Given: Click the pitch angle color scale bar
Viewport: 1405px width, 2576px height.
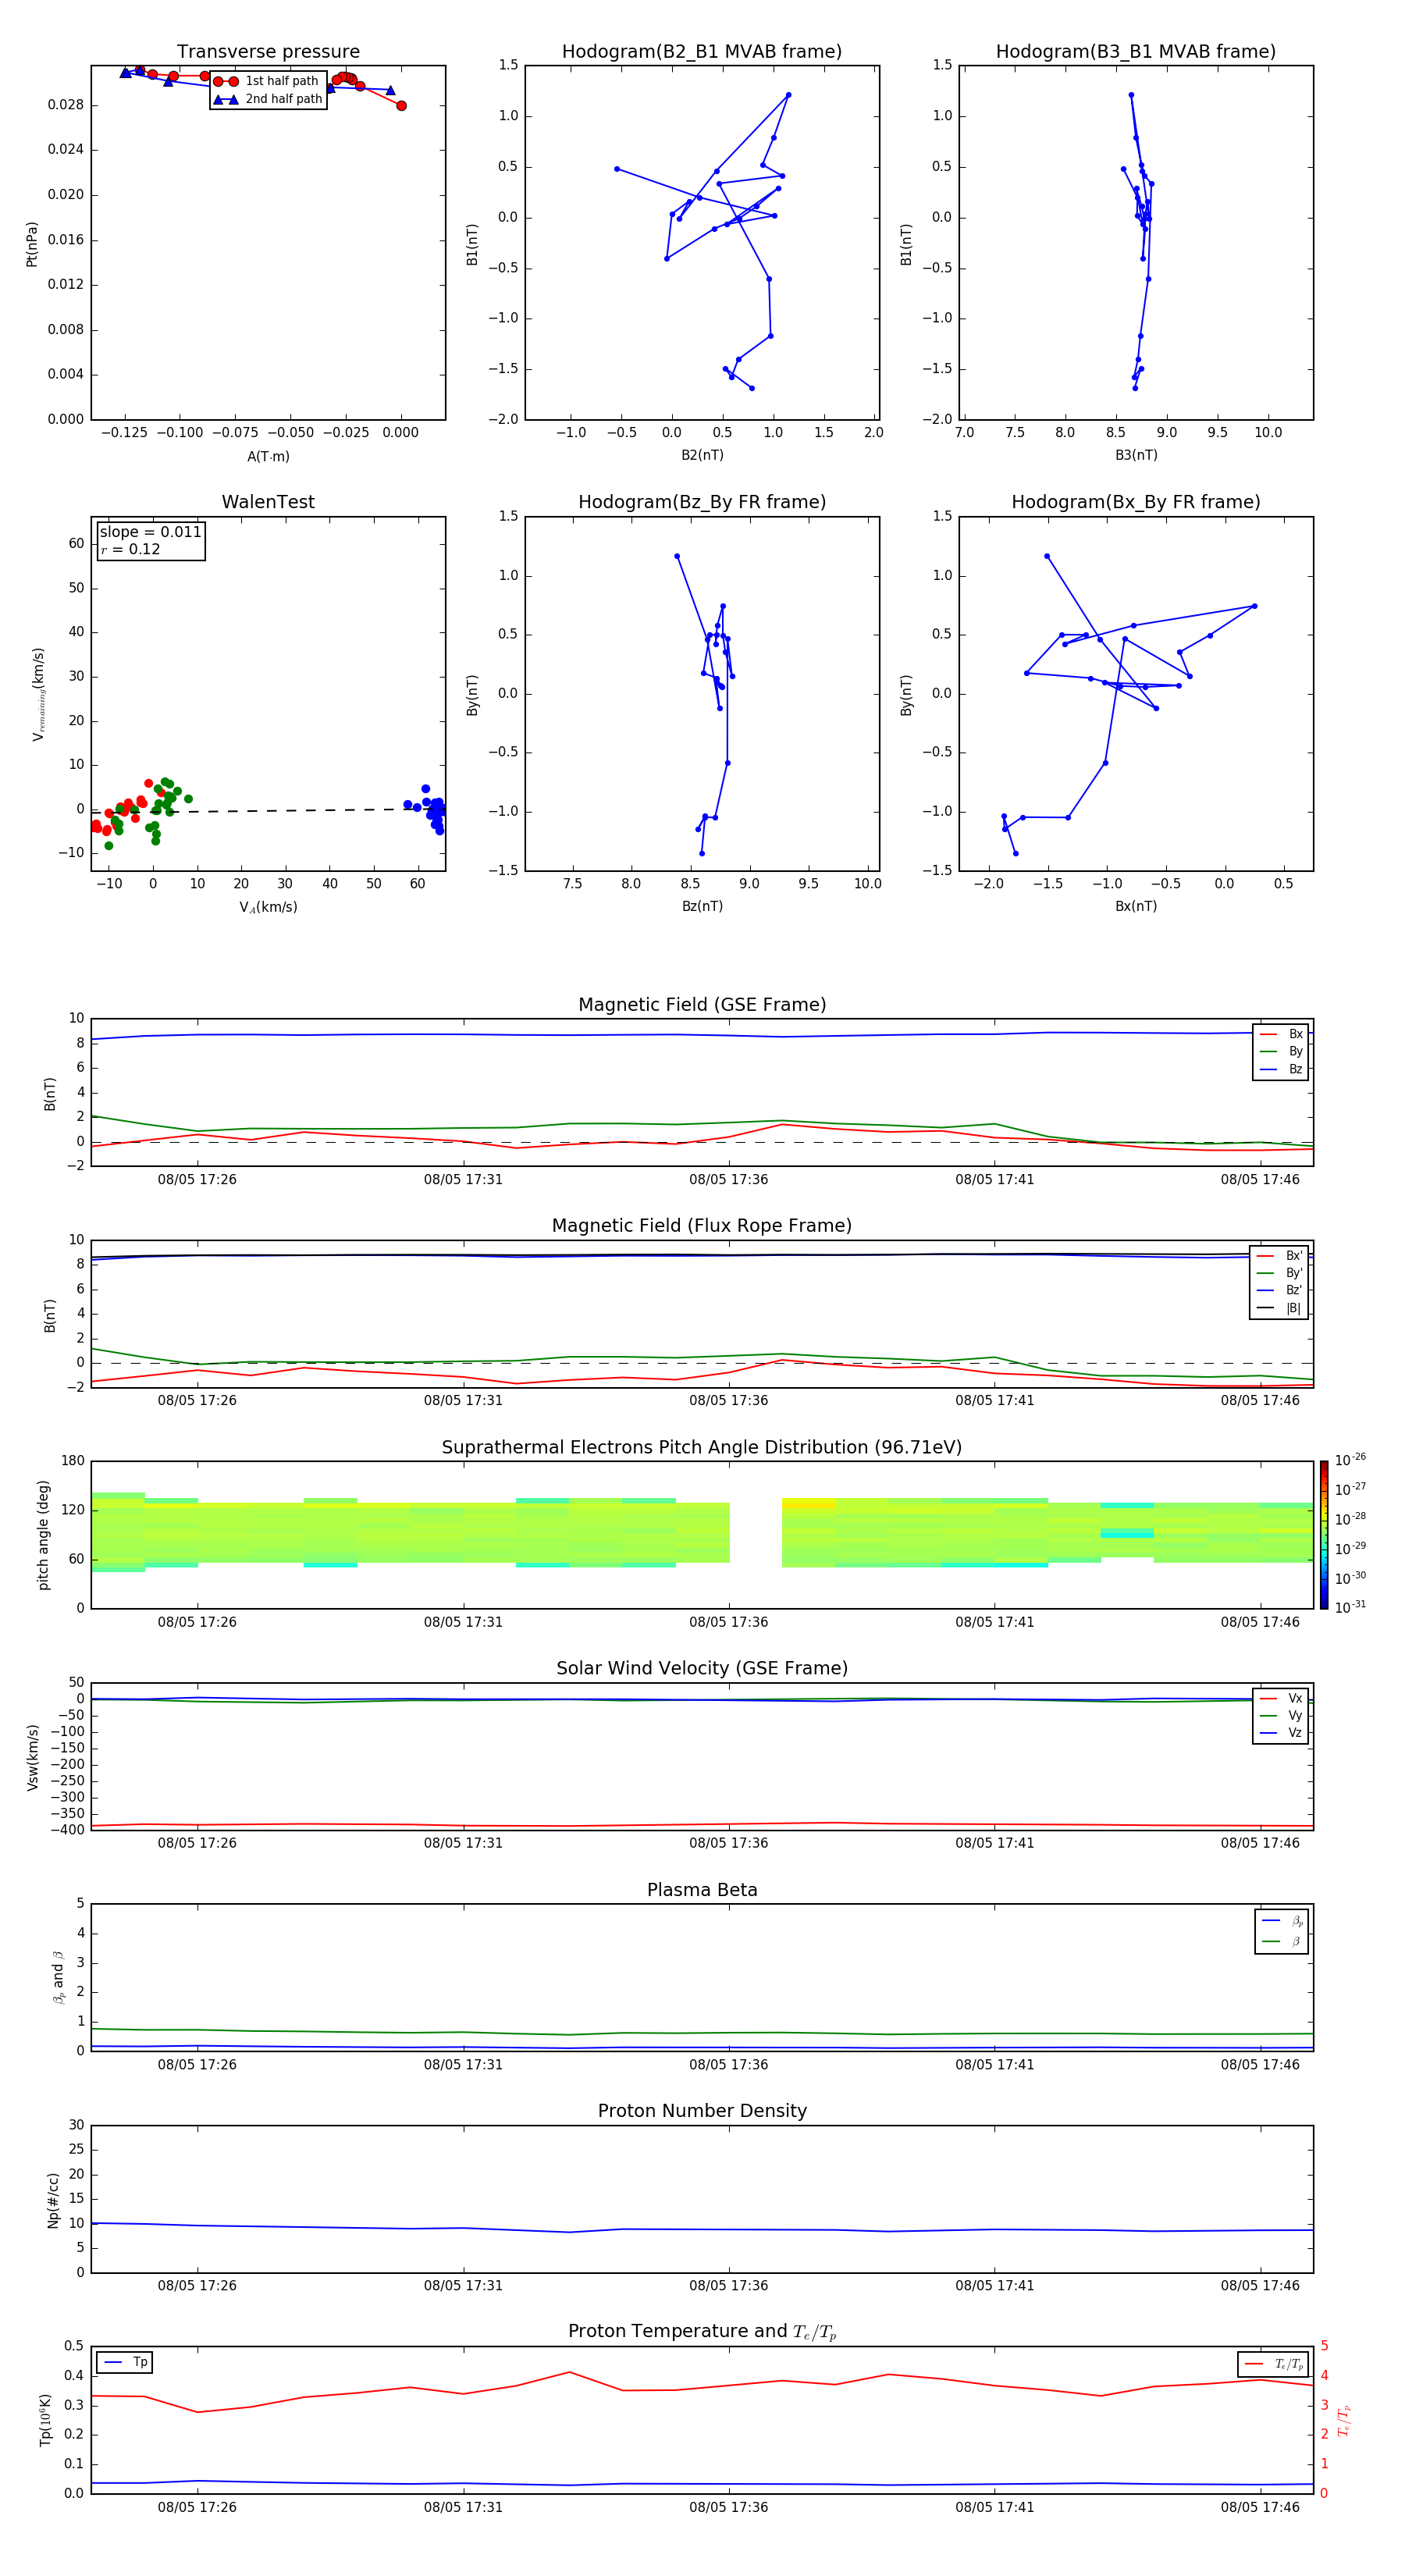Looking at the screenshot, I should pos(1323,1535).
